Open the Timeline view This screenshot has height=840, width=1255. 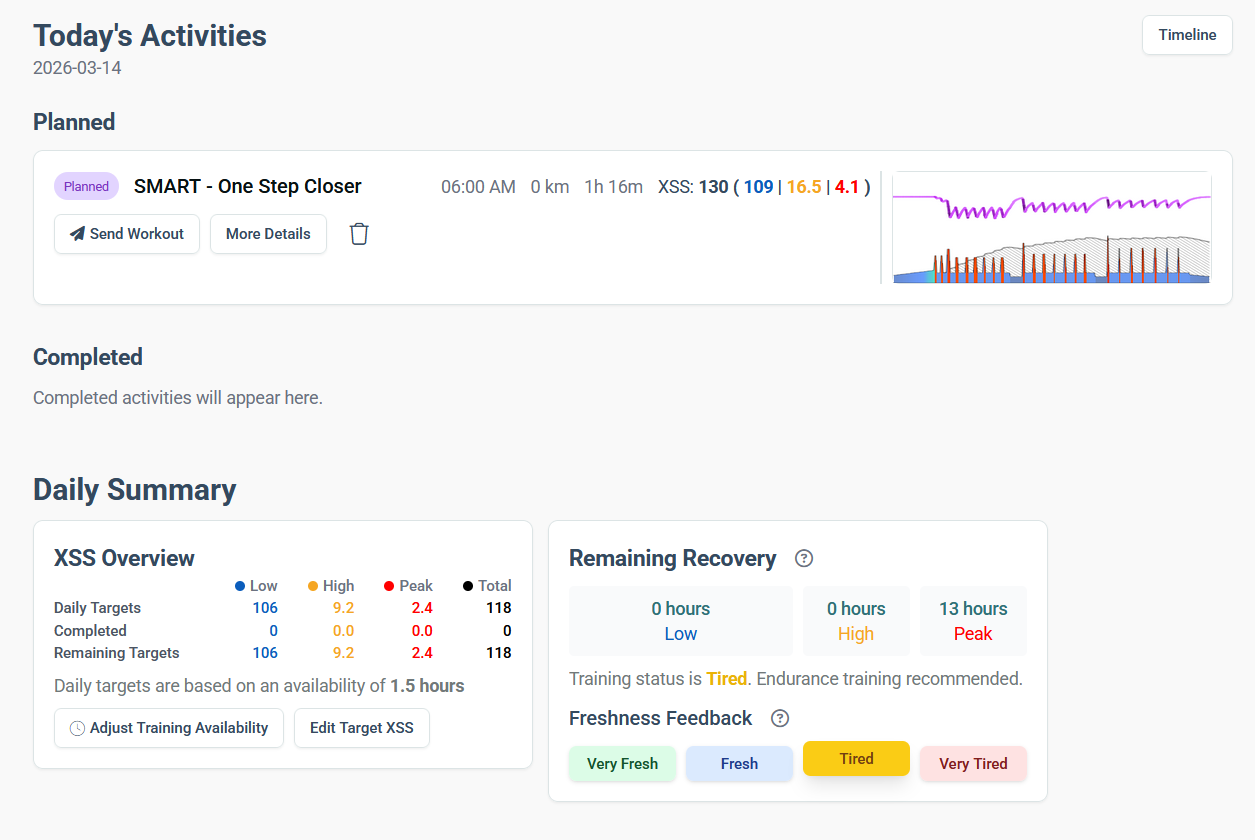coord(1187,35)
